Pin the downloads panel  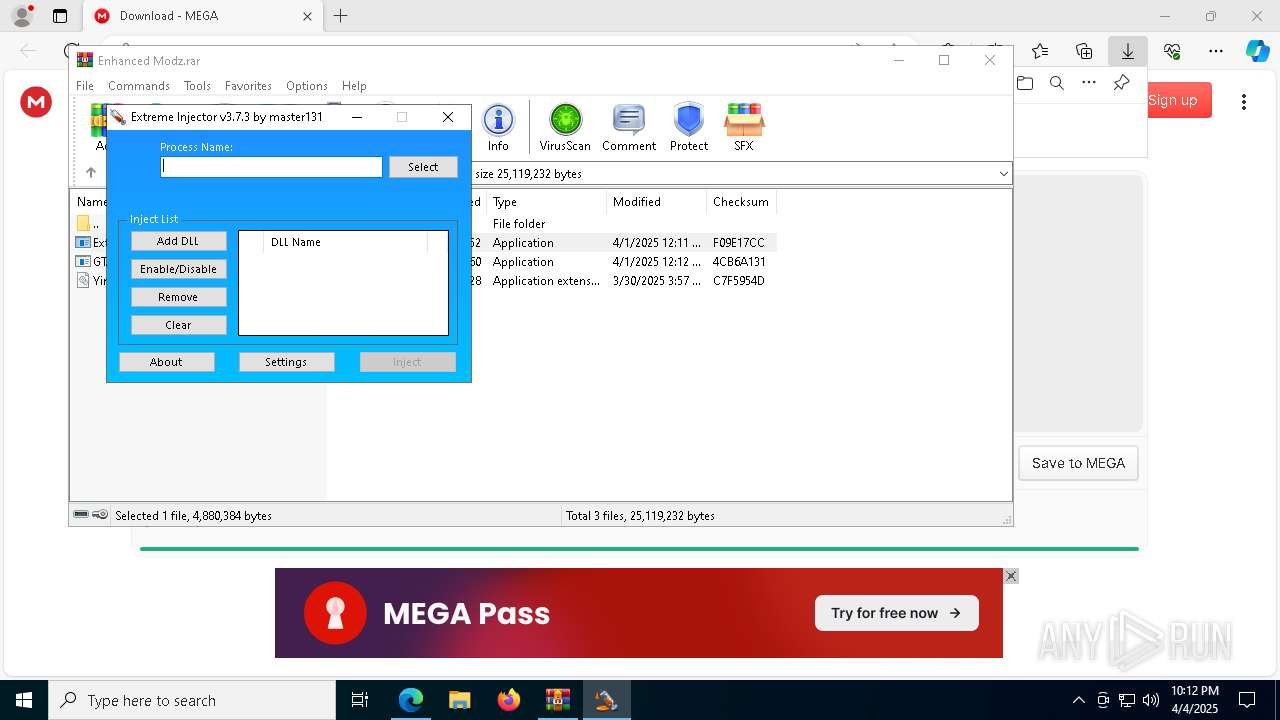coord(1121,83)
